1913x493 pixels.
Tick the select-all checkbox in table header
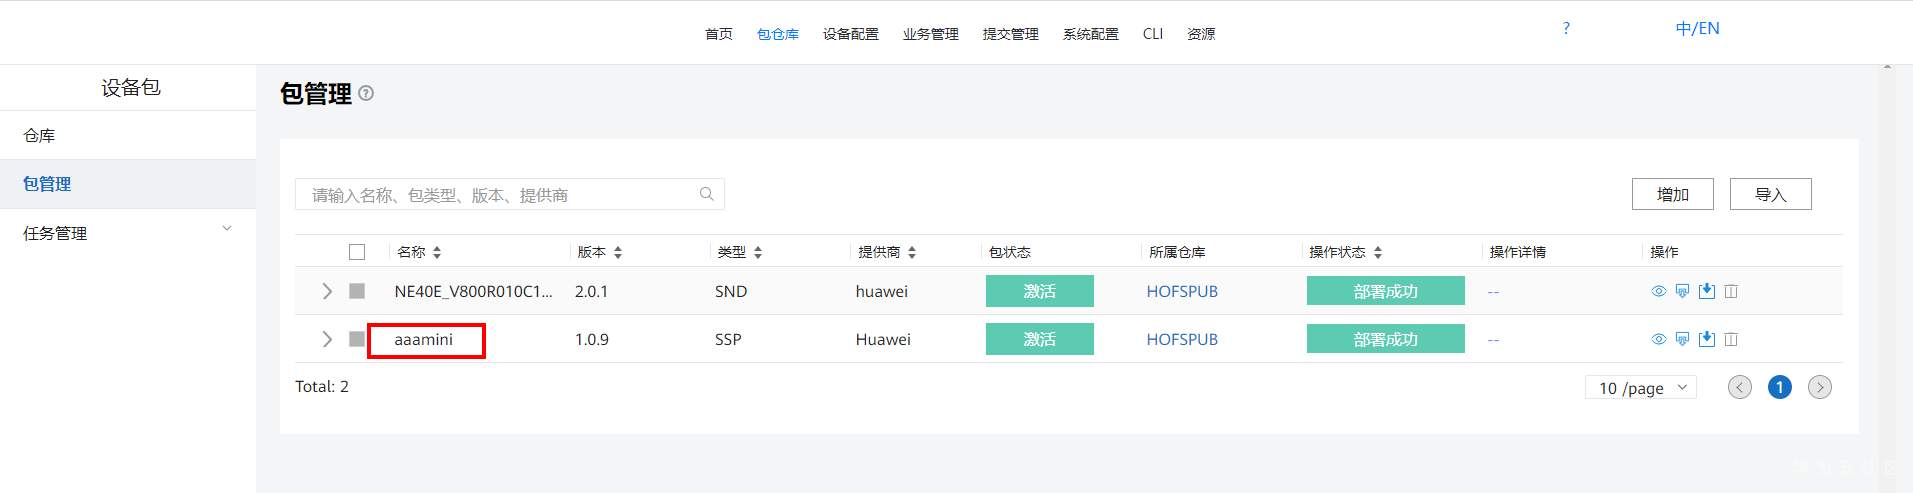[357, 252]
